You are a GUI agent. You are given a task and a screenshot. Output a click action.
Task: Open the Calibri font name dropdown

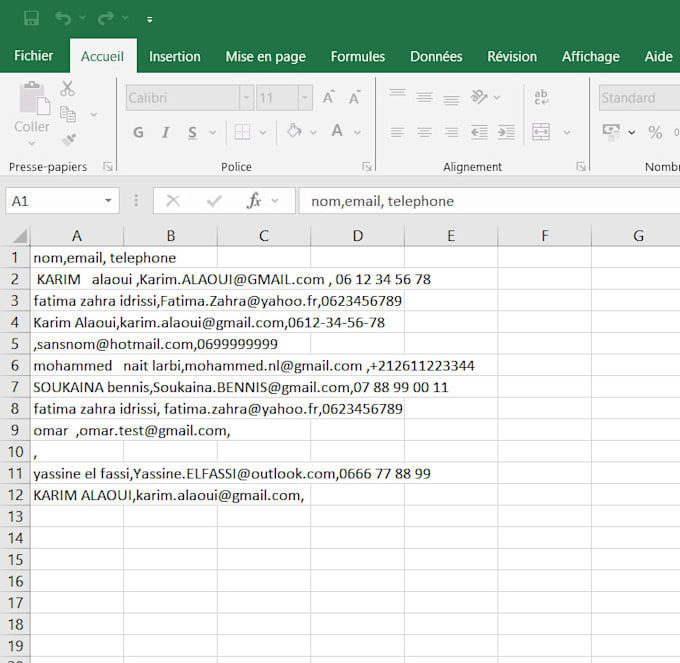click(x=246, y=98)
